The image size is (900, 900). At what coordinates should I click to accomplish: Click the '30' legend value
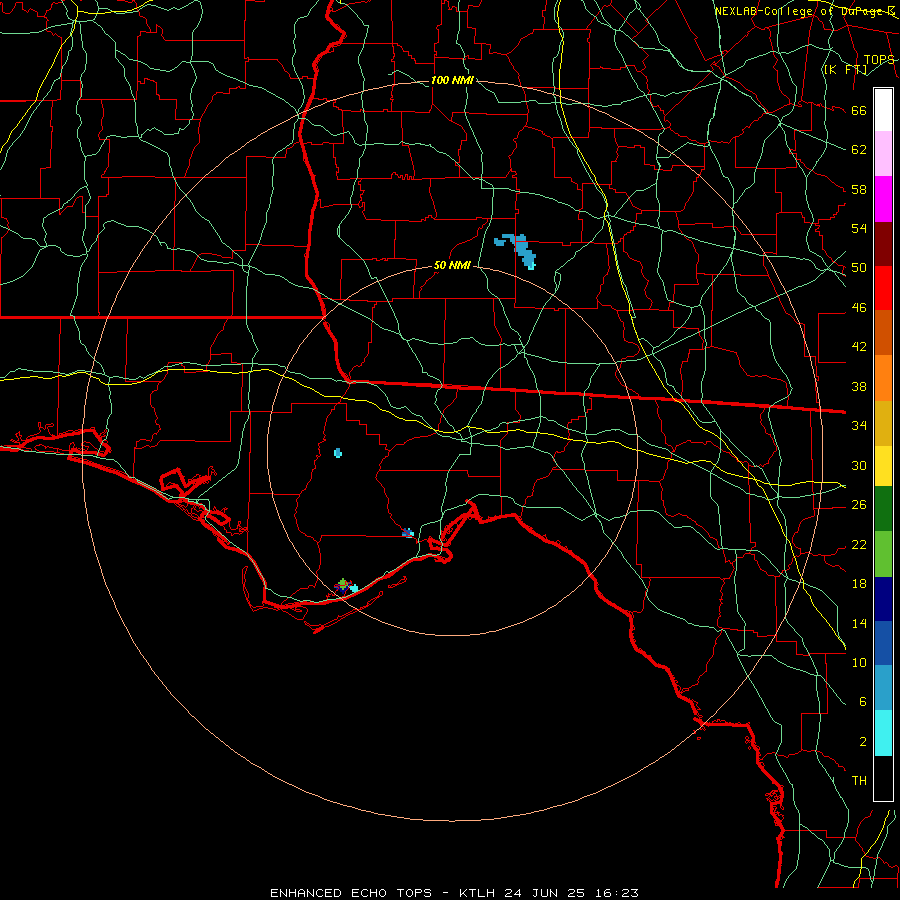pos(859,465)
